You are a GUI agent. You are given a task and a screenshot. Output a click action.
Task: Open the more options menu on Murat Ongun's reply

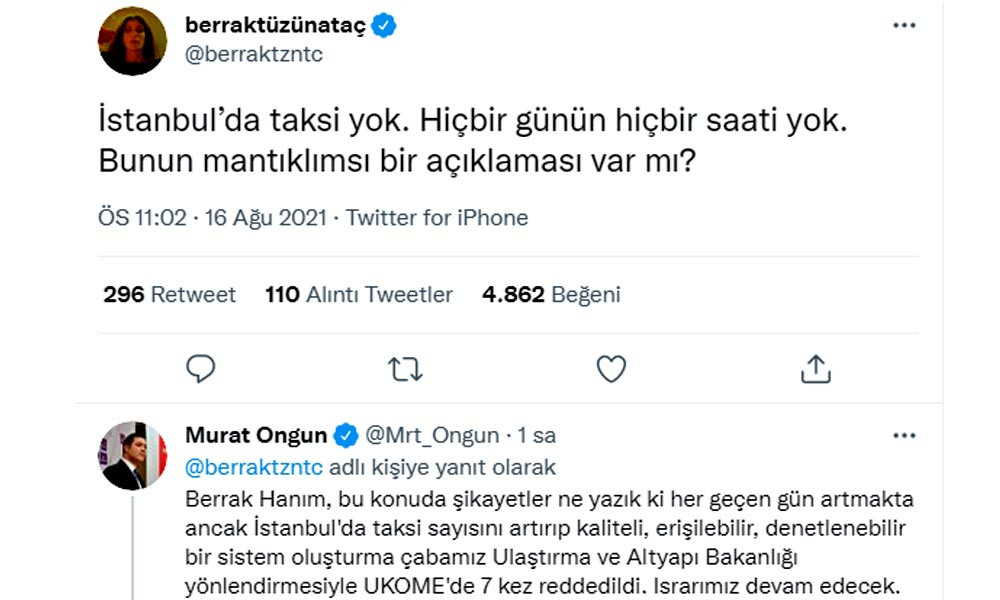(x=902, y=434)
